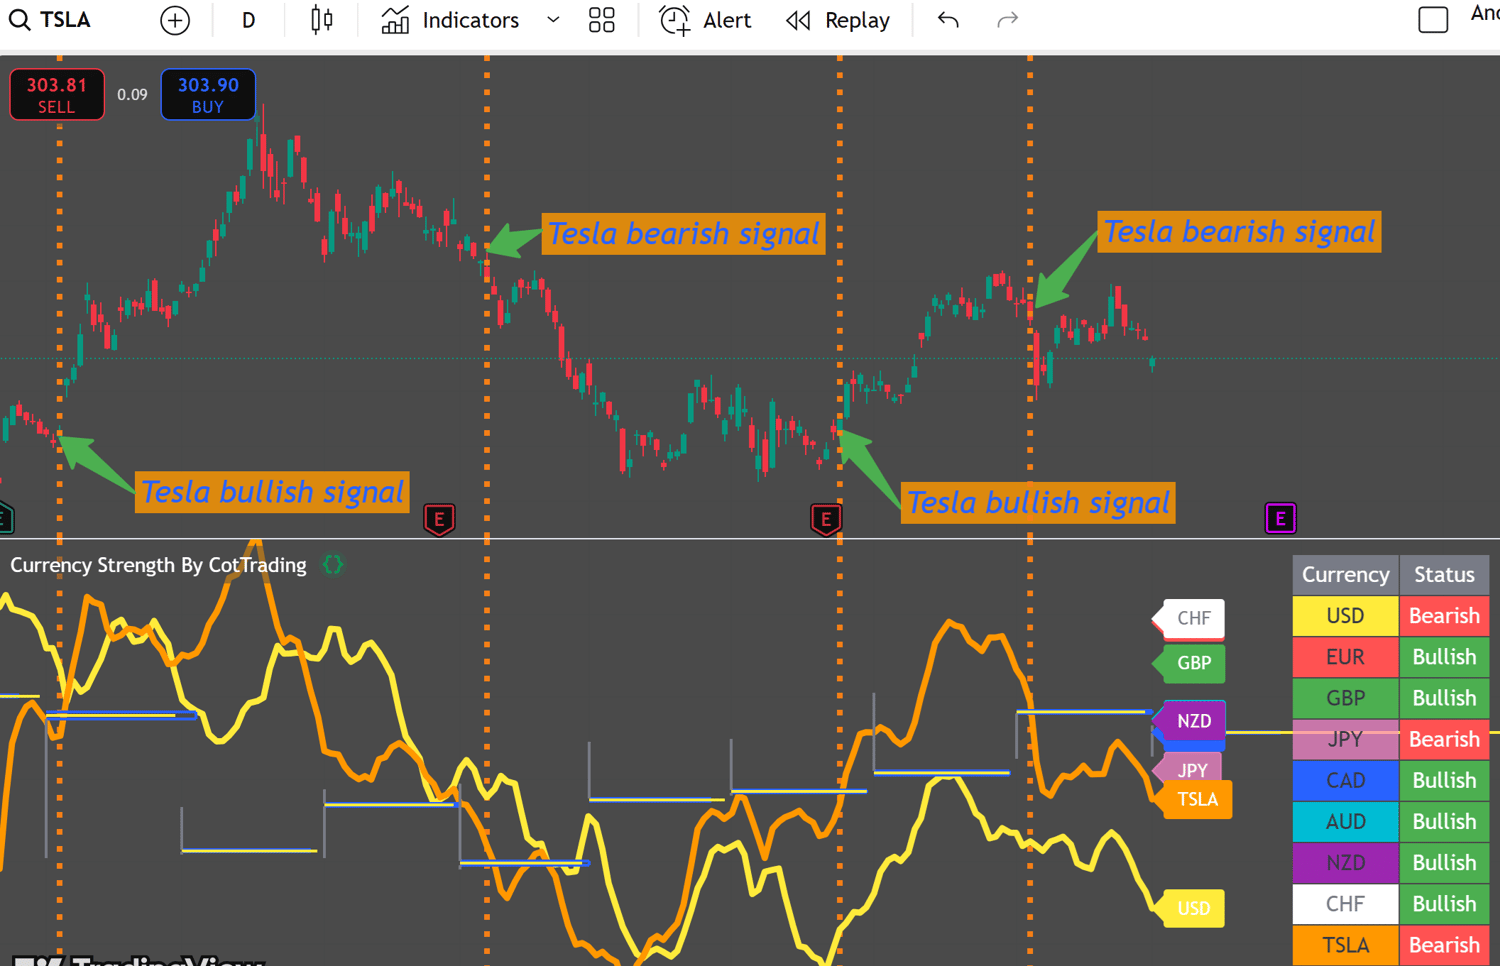Viewport: 1500px width, 966px height.
Task: Click the Status column header in the table
Action: (1444, 575)
